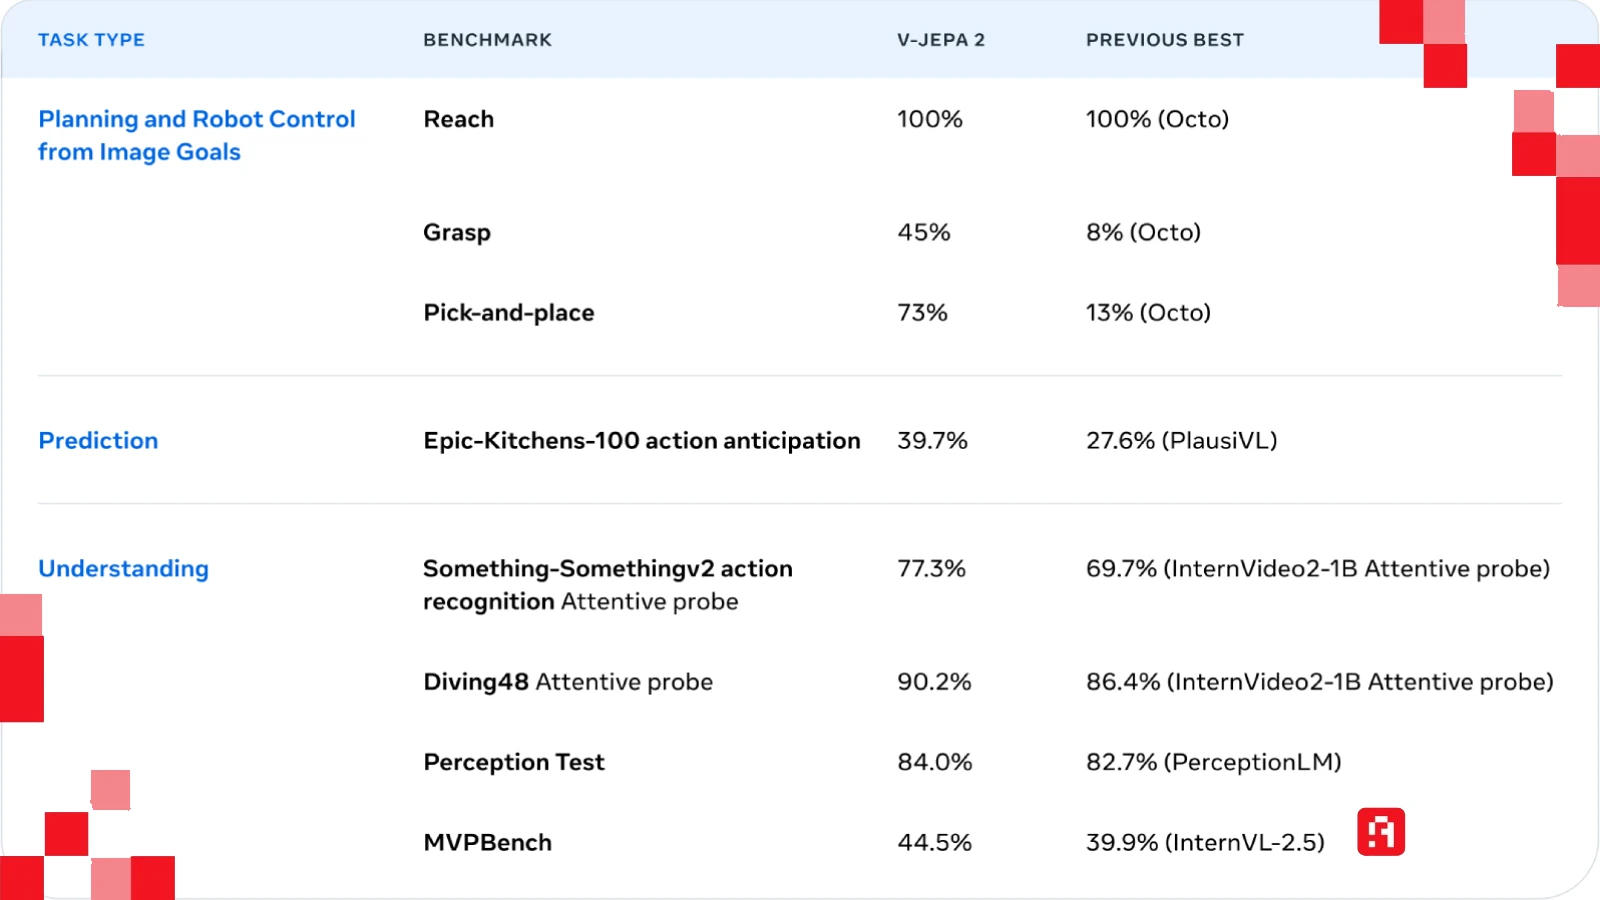Click the MVPBench benchmark label

(487, 843)
